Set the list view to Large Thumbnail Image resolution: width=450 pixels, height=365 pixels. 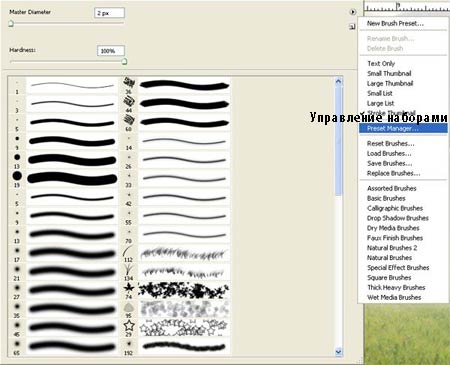[x=390, y=83]
